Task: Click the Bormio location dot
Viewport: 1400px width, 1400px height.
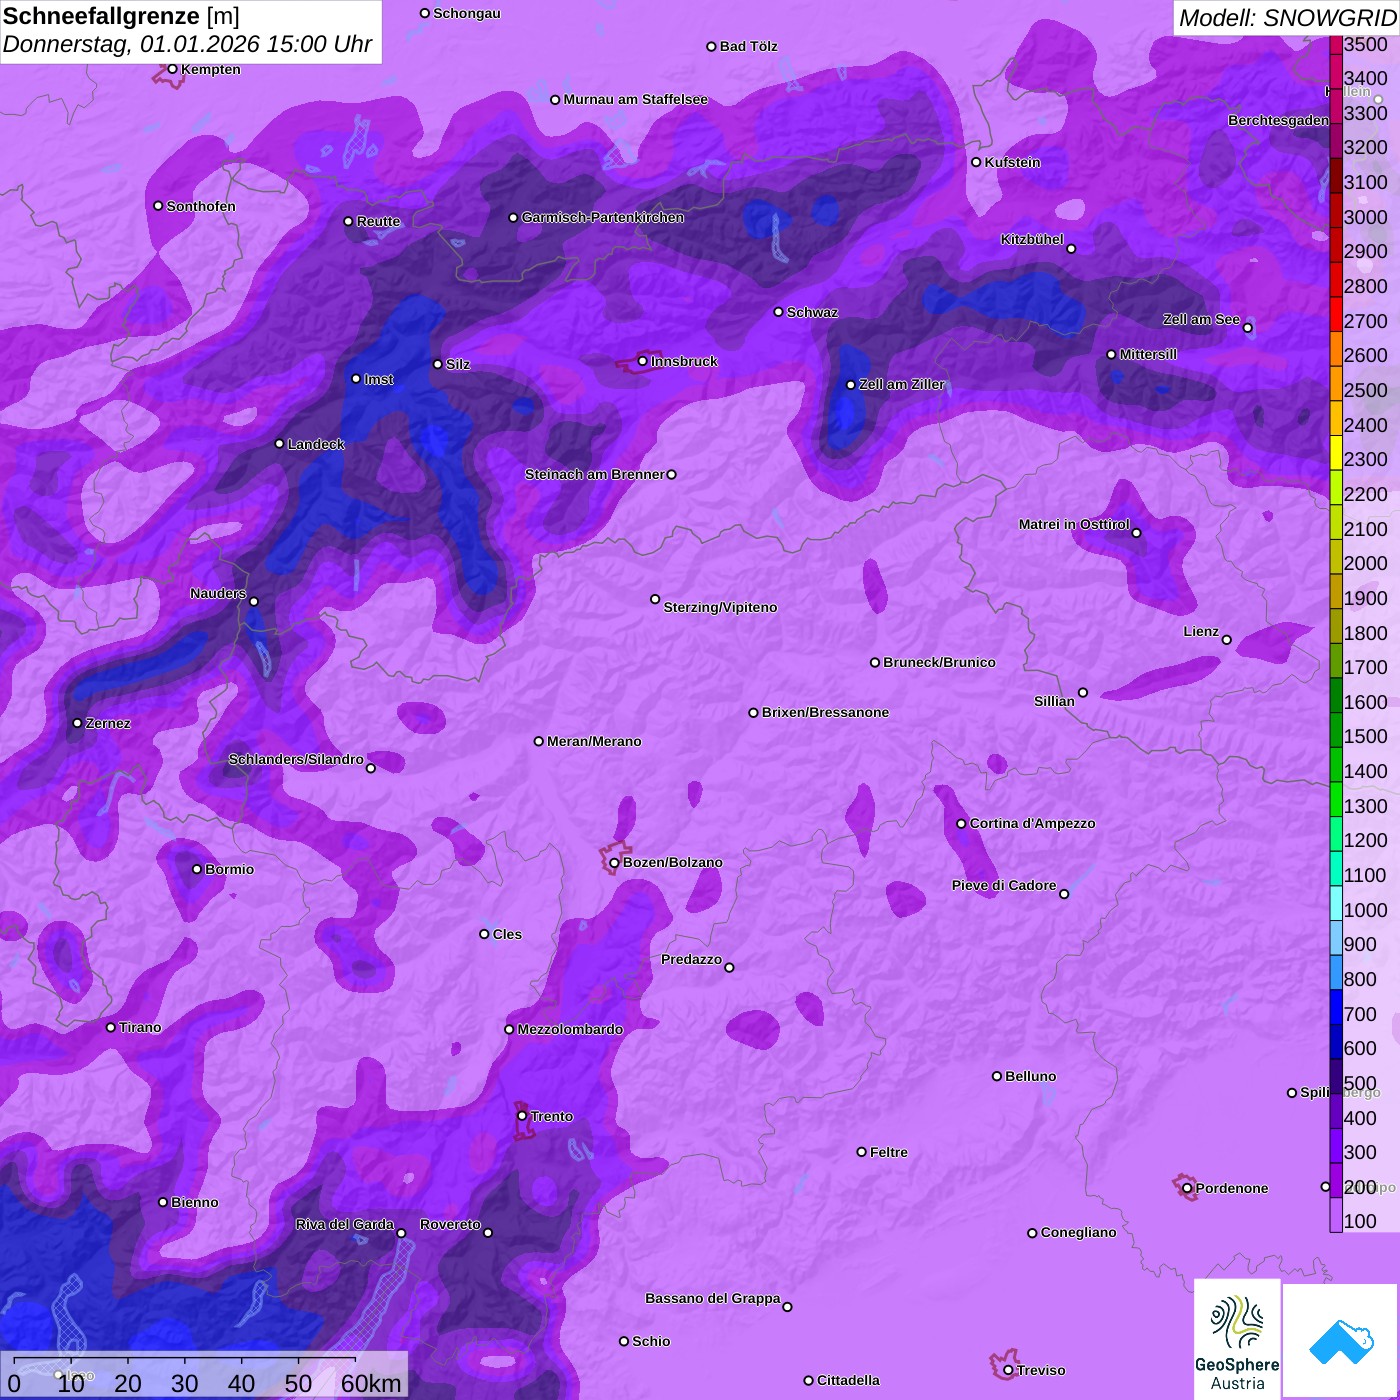Action: click(x=197, y=869)
